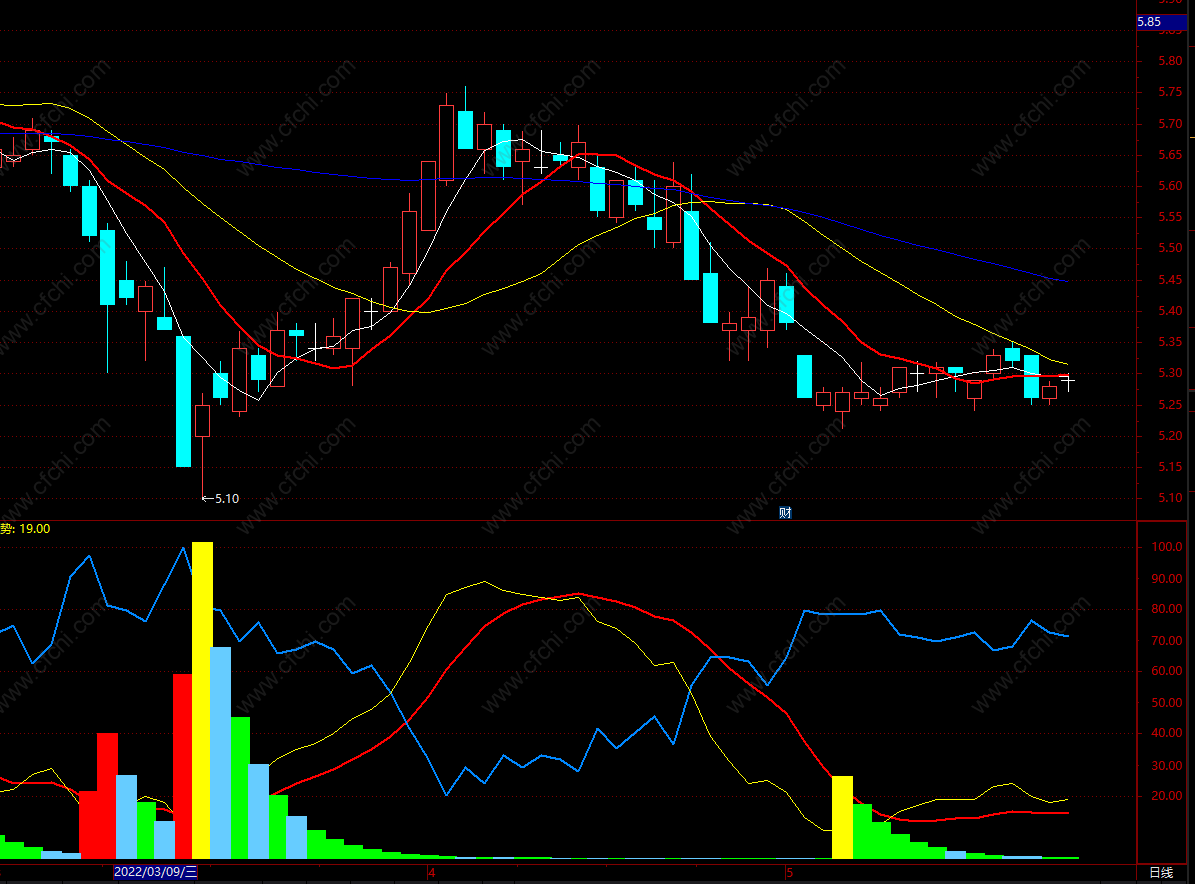Click the highlighted 5.85 price tag

(1161, 22)
